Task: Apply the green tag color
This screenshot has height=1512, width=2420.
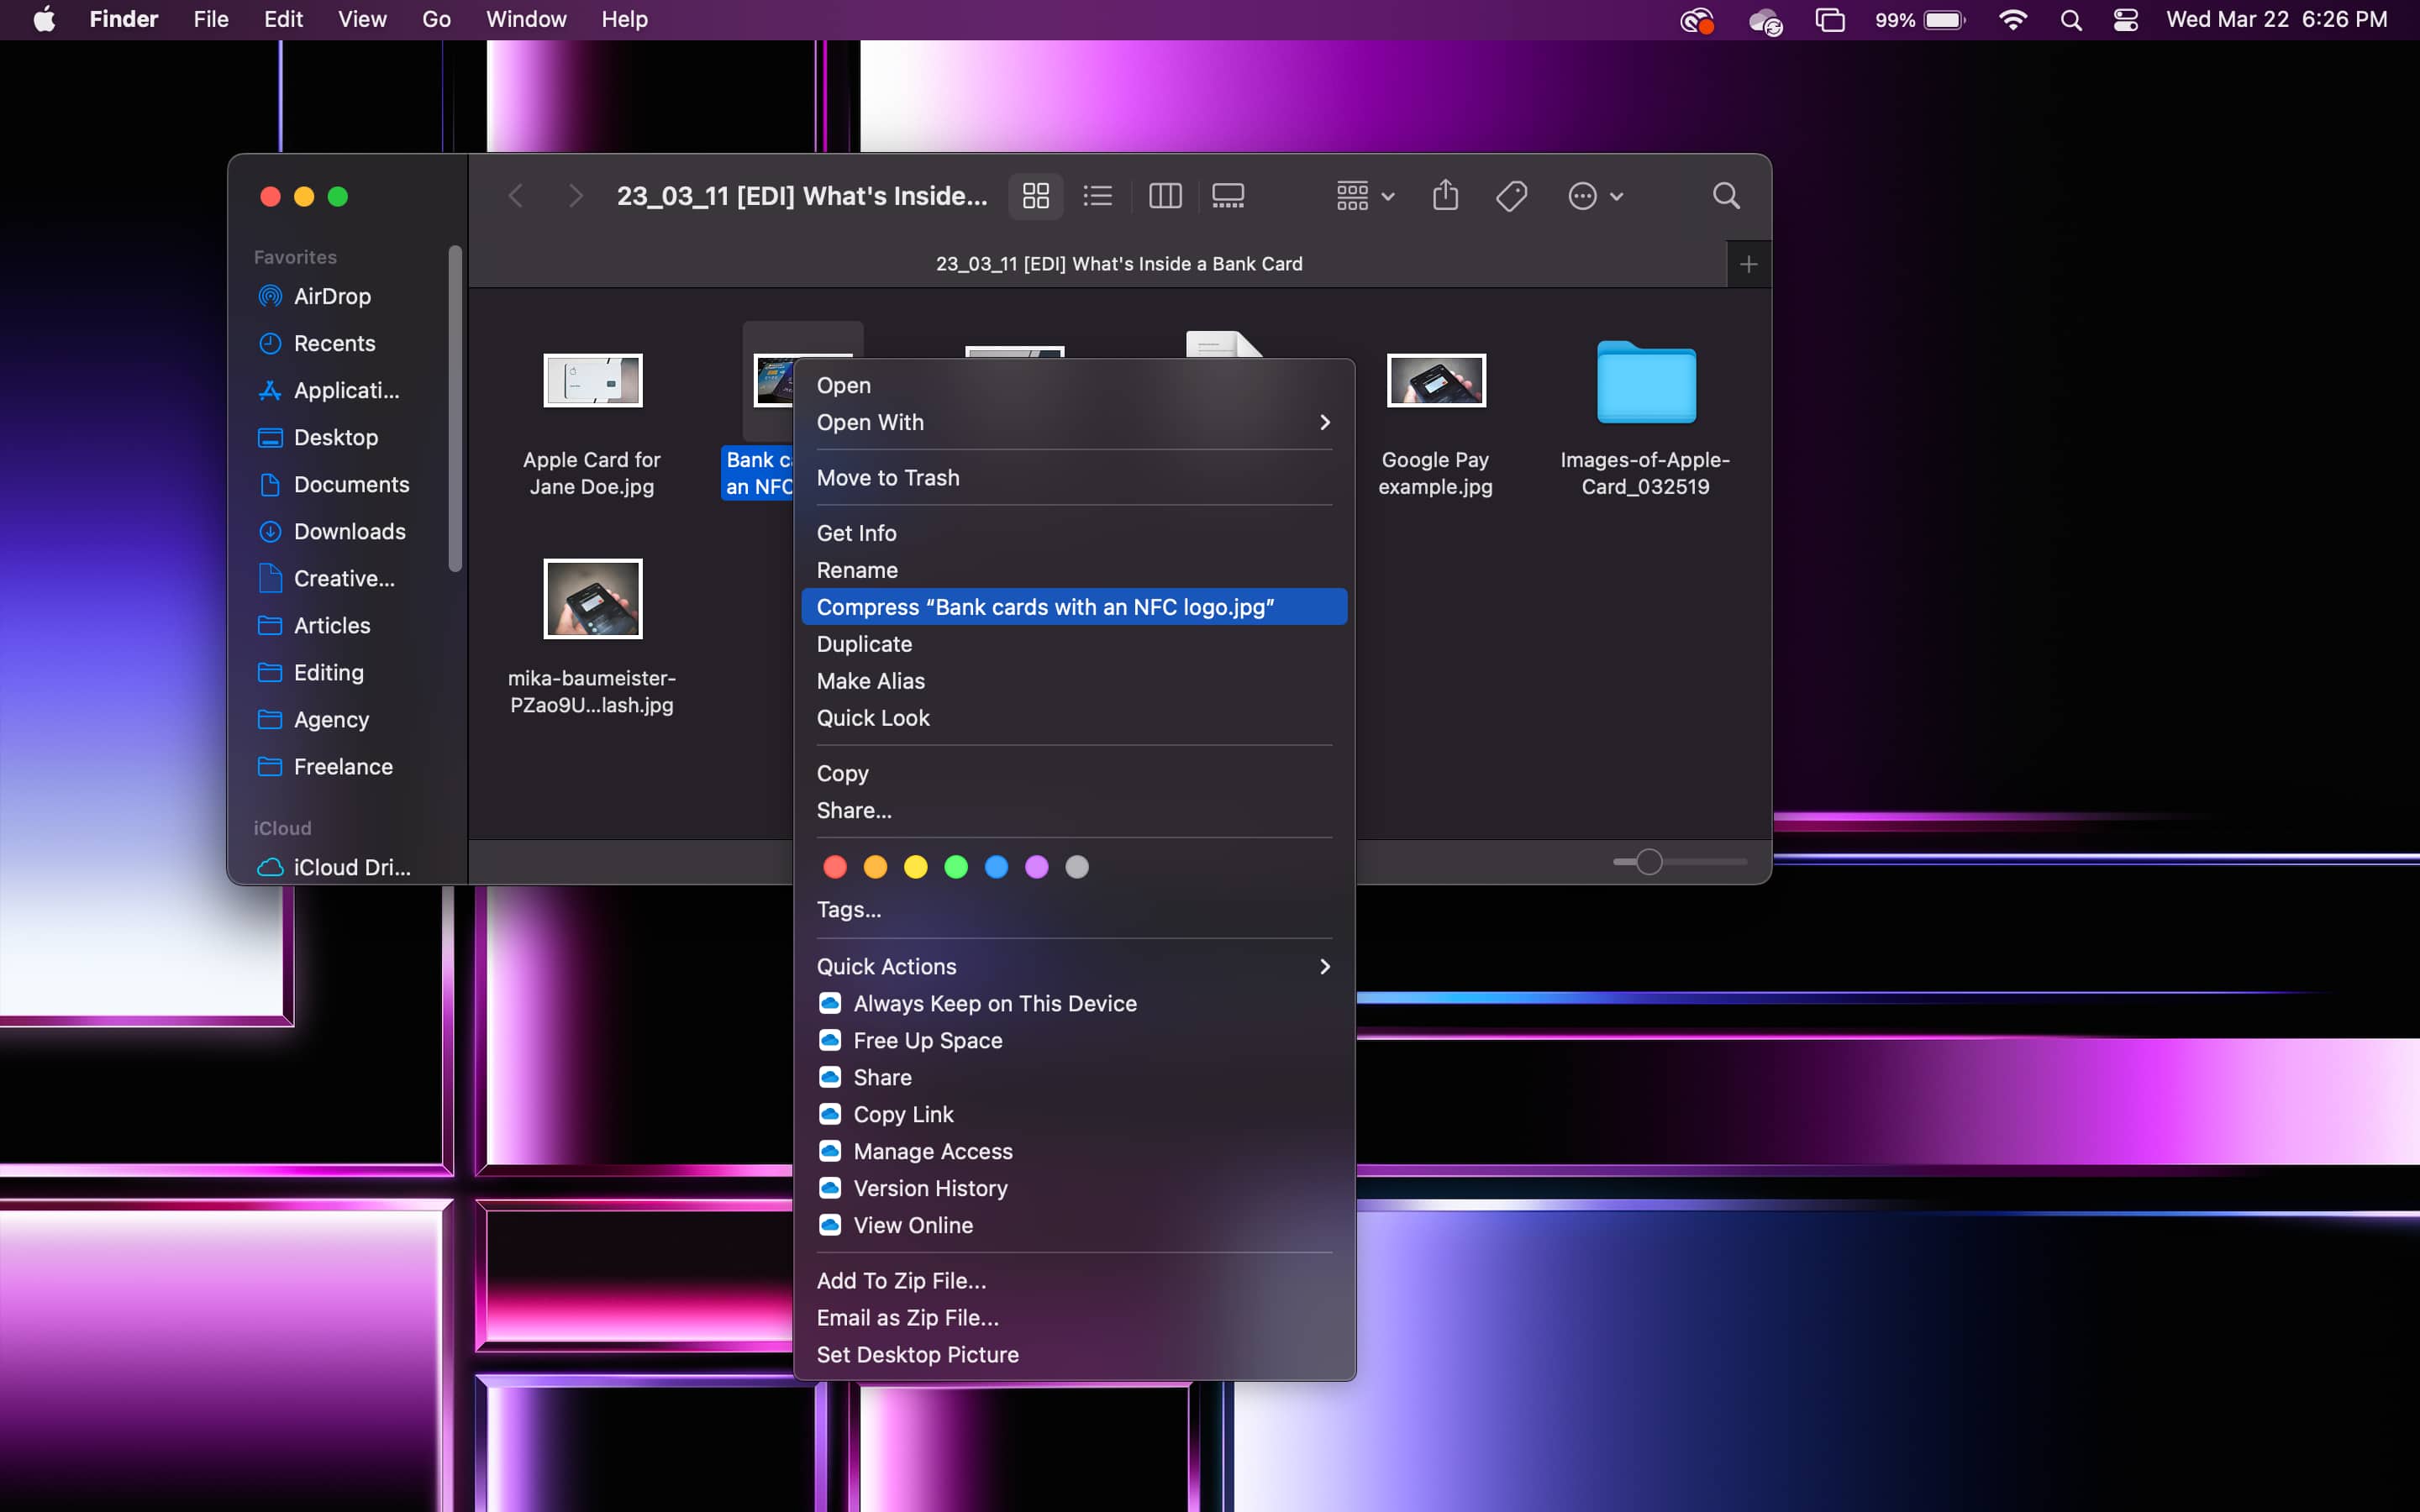Action: click(956, 867)
